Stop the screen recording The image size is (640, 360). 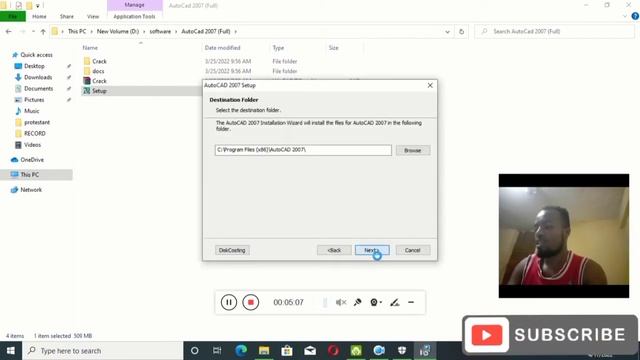251,302
